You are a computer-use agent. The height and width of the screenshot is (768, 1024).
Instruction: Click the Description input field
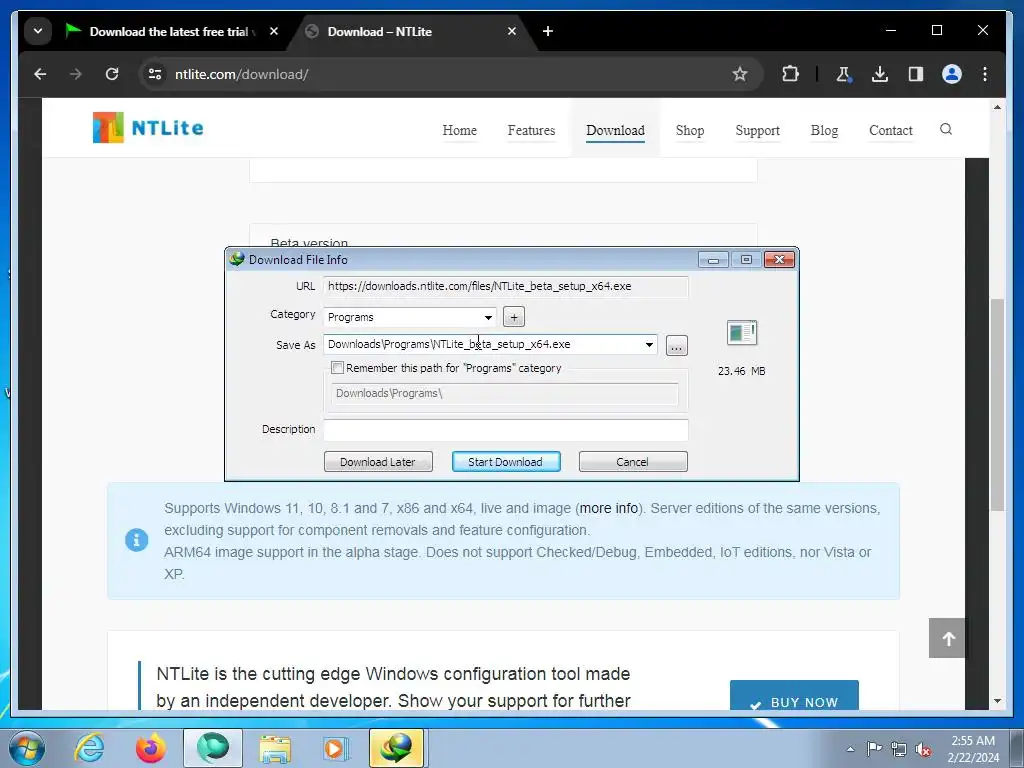(505, 430)
